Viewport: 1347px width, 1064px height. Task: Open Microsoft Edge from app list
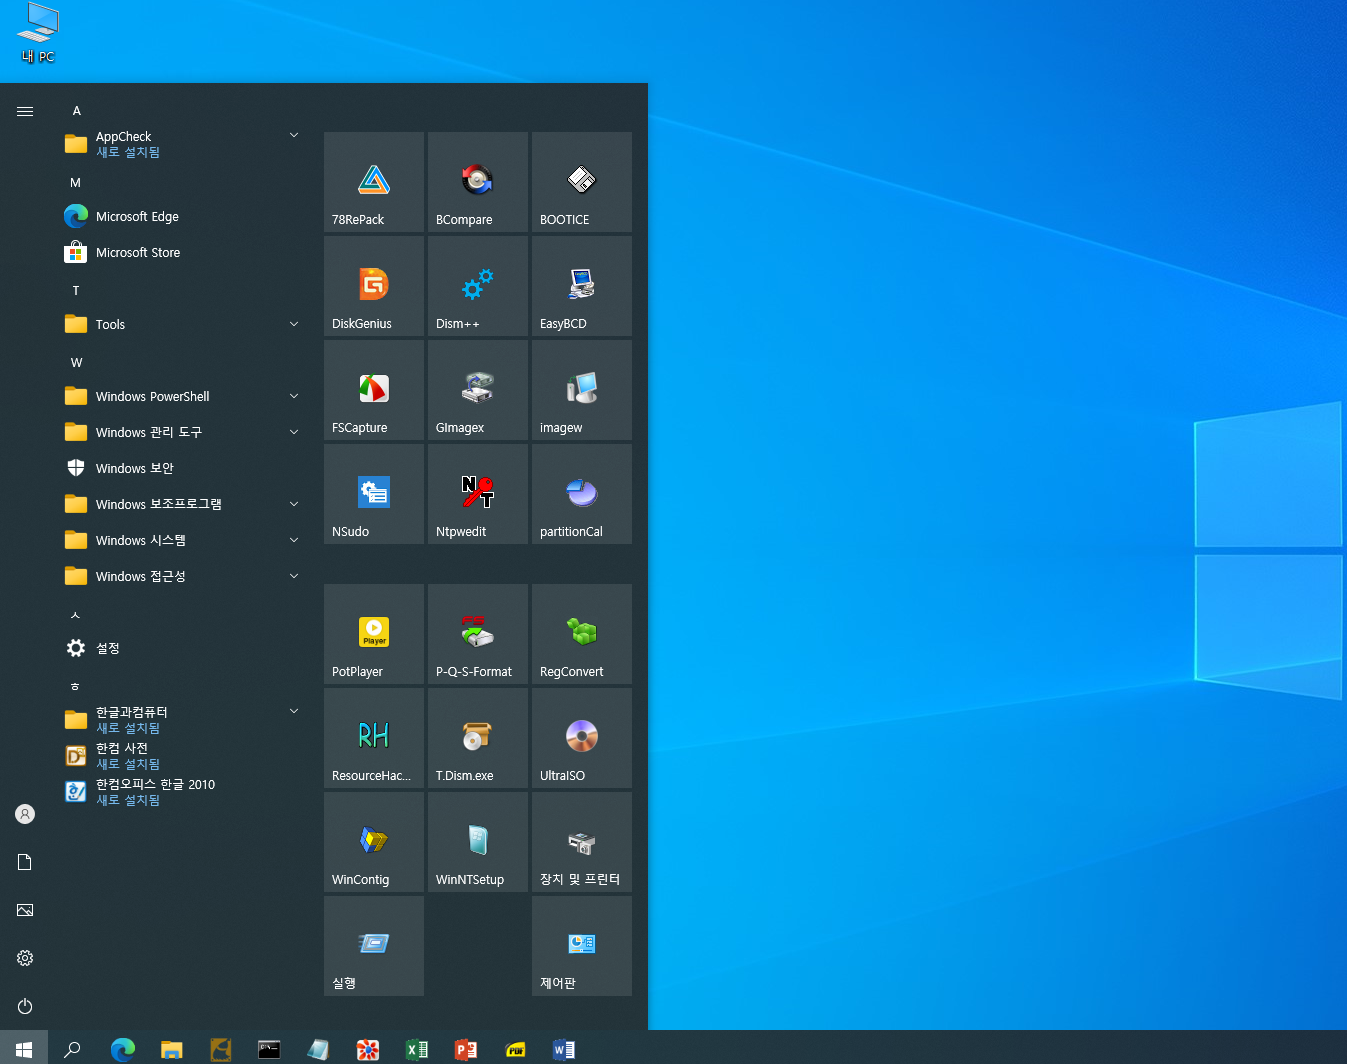click(182, 216)
